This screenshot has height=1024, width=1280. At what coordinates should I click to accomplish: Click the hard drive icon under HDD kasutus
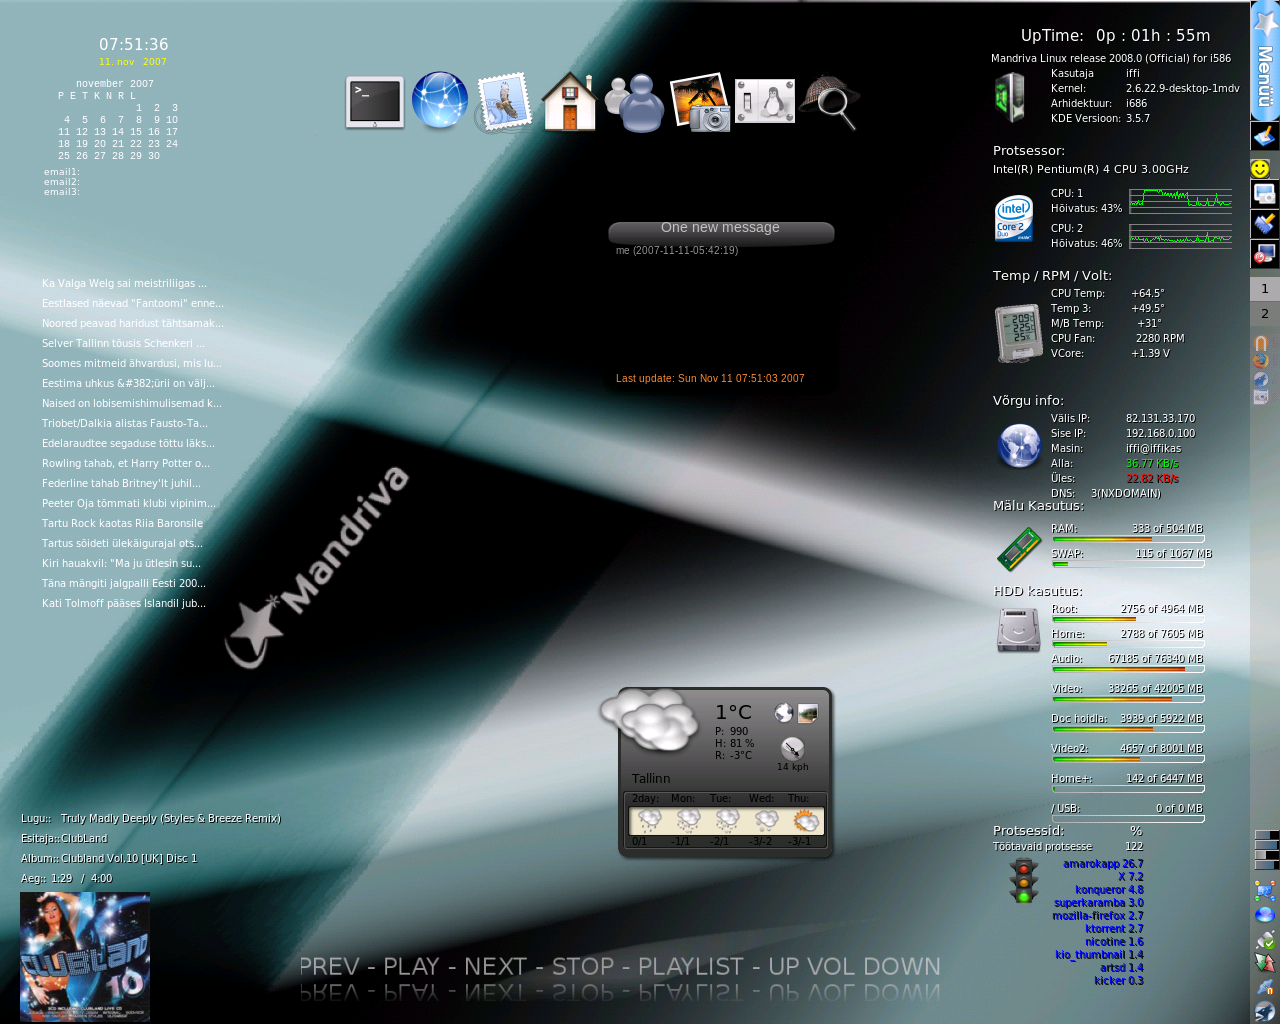tap(1018, 631)
